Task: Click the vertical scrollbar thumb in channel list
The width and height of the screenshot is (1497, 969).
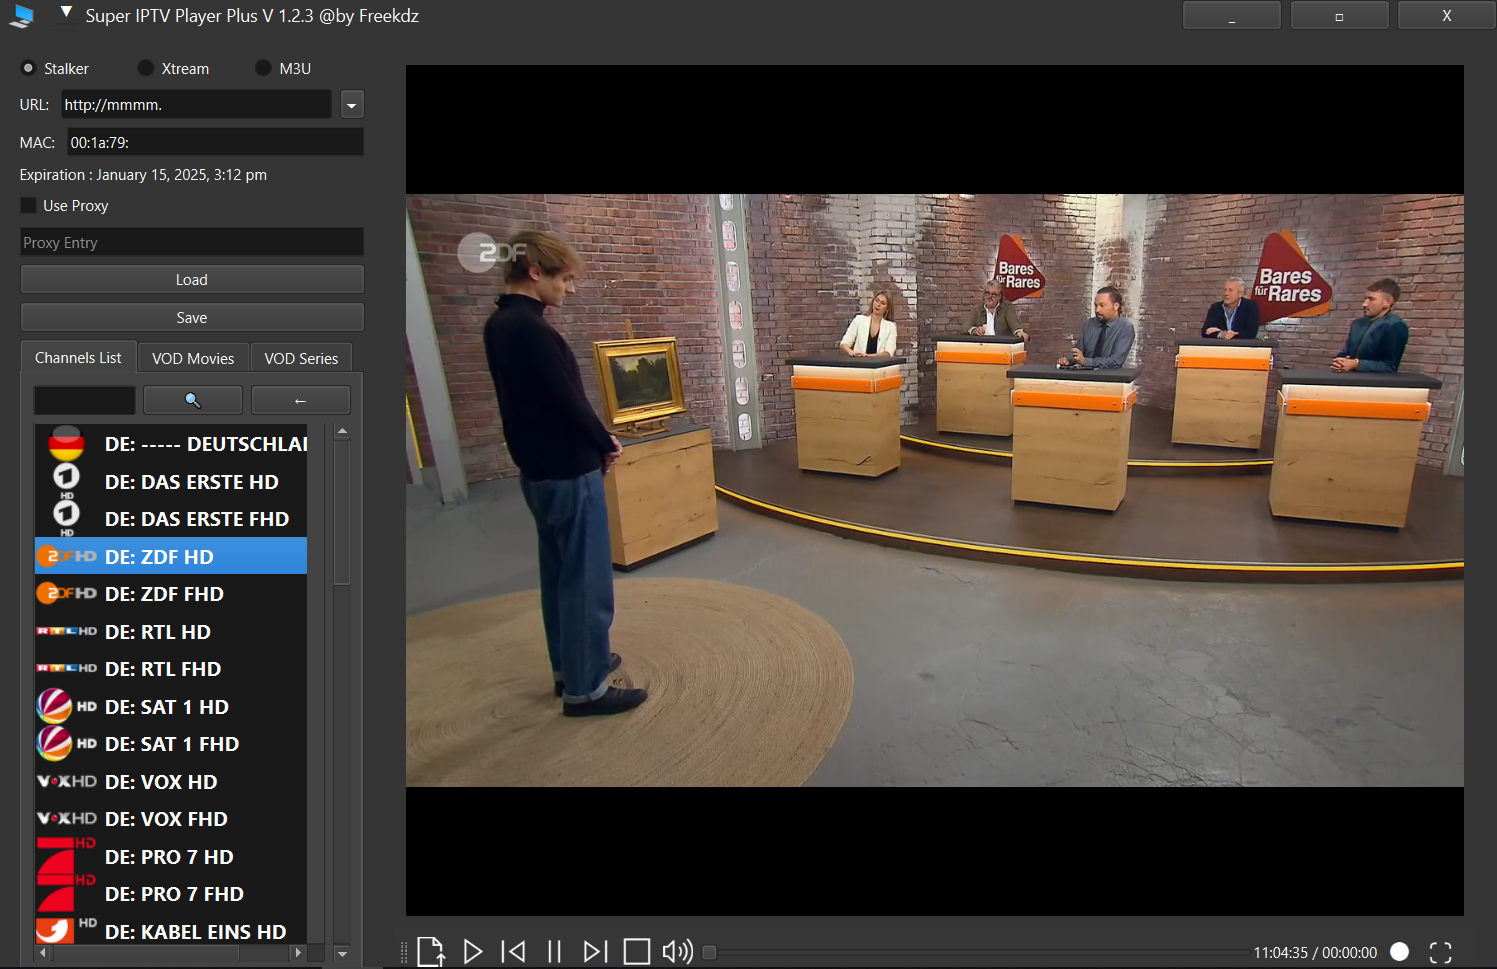Action: tap(342, 512)
